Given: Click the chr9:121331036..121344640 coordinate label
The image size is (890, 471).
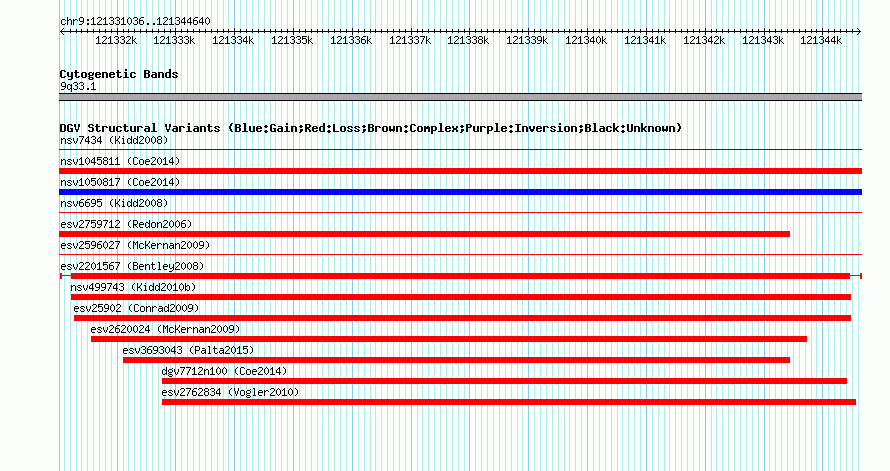Looking at the screenshot, I should (x=135, y=21).
